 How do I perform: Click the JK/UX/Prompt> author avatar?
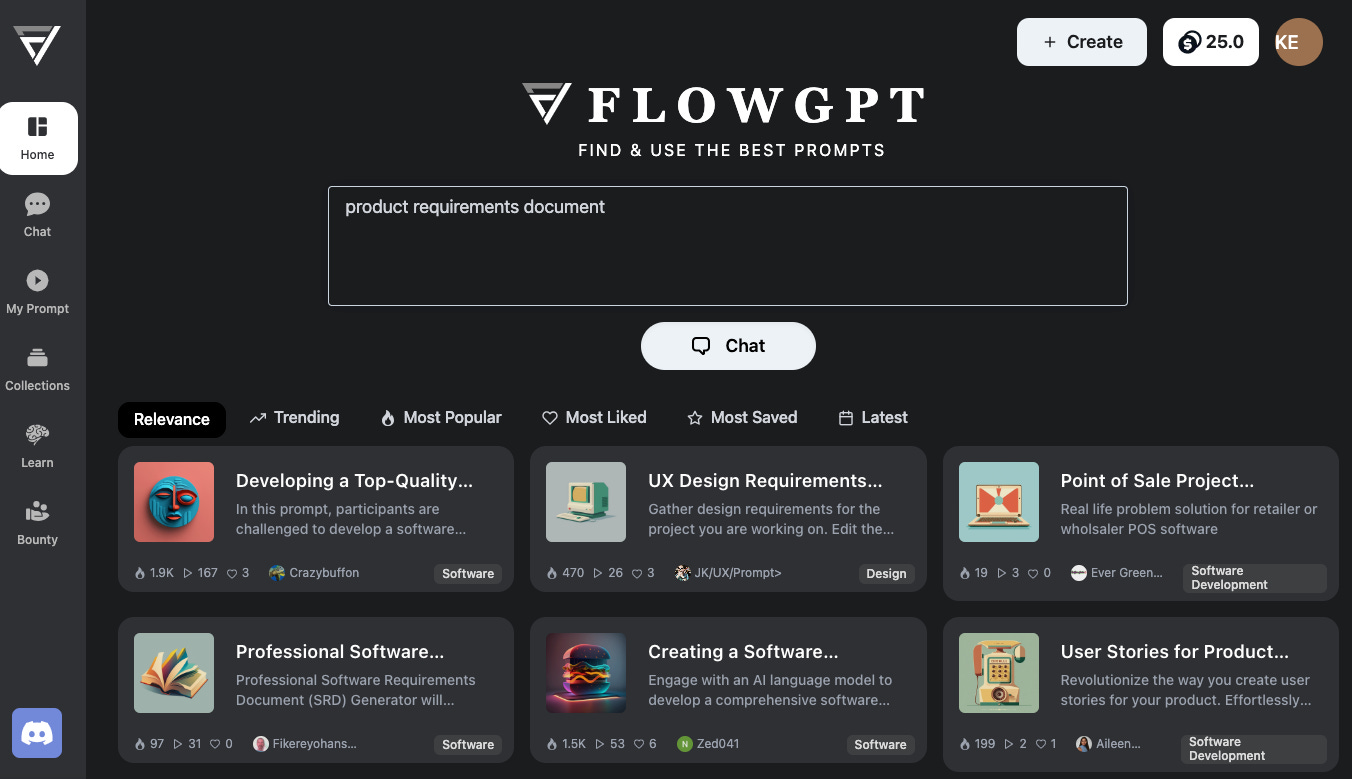click(x=683, y=573)
